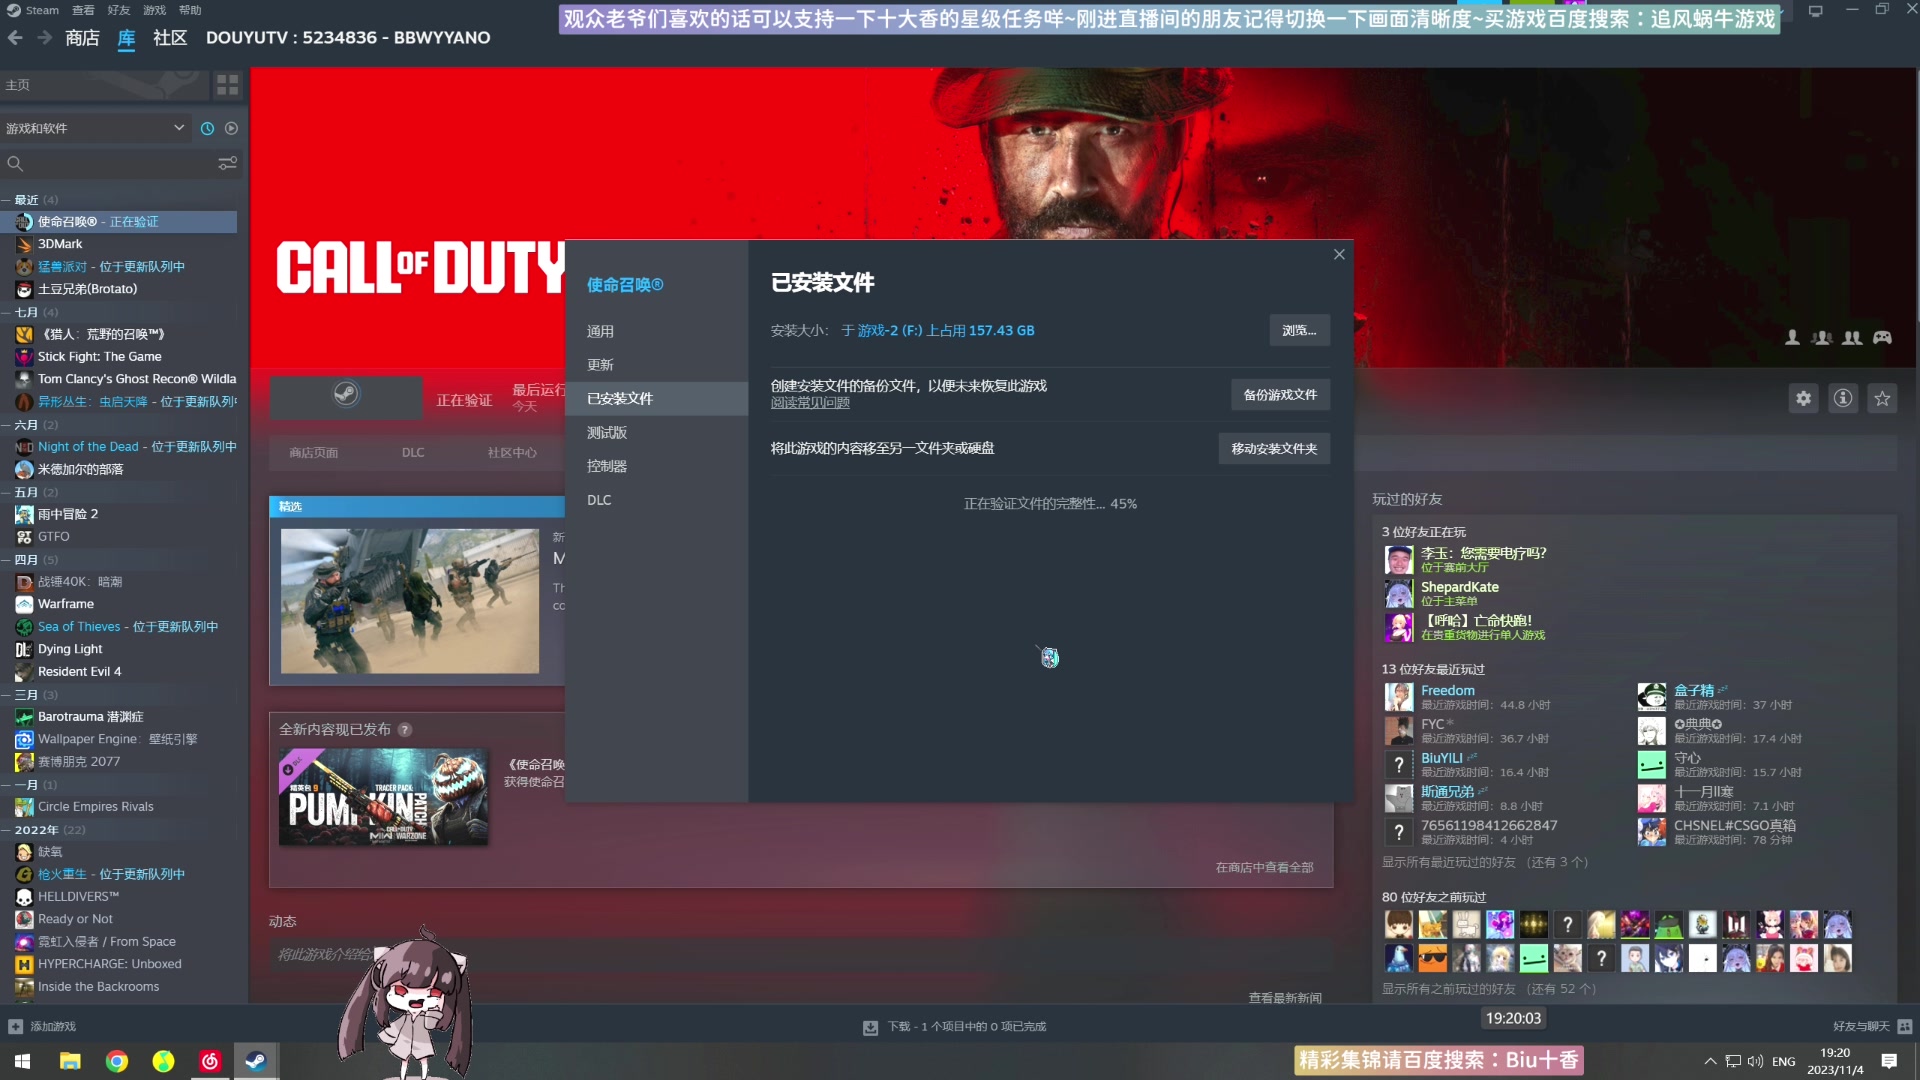Click the 移动安装文件夹 button
The width and height of the screenshot is (1920, 1080).
1273,449
